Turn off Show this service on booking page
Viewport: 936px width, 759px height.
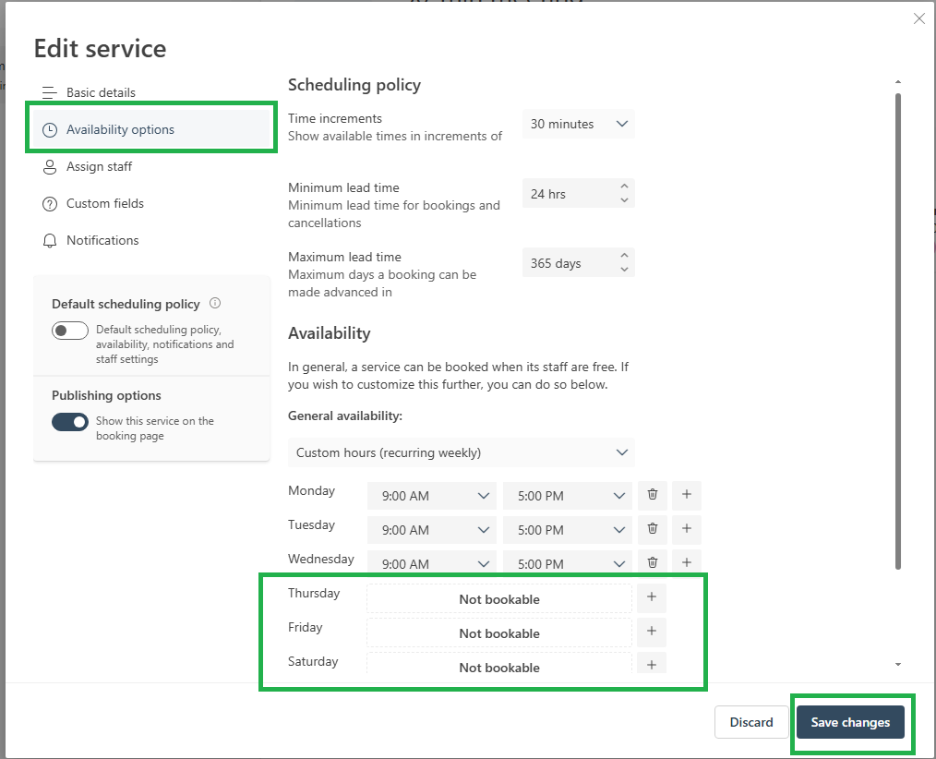70,422
